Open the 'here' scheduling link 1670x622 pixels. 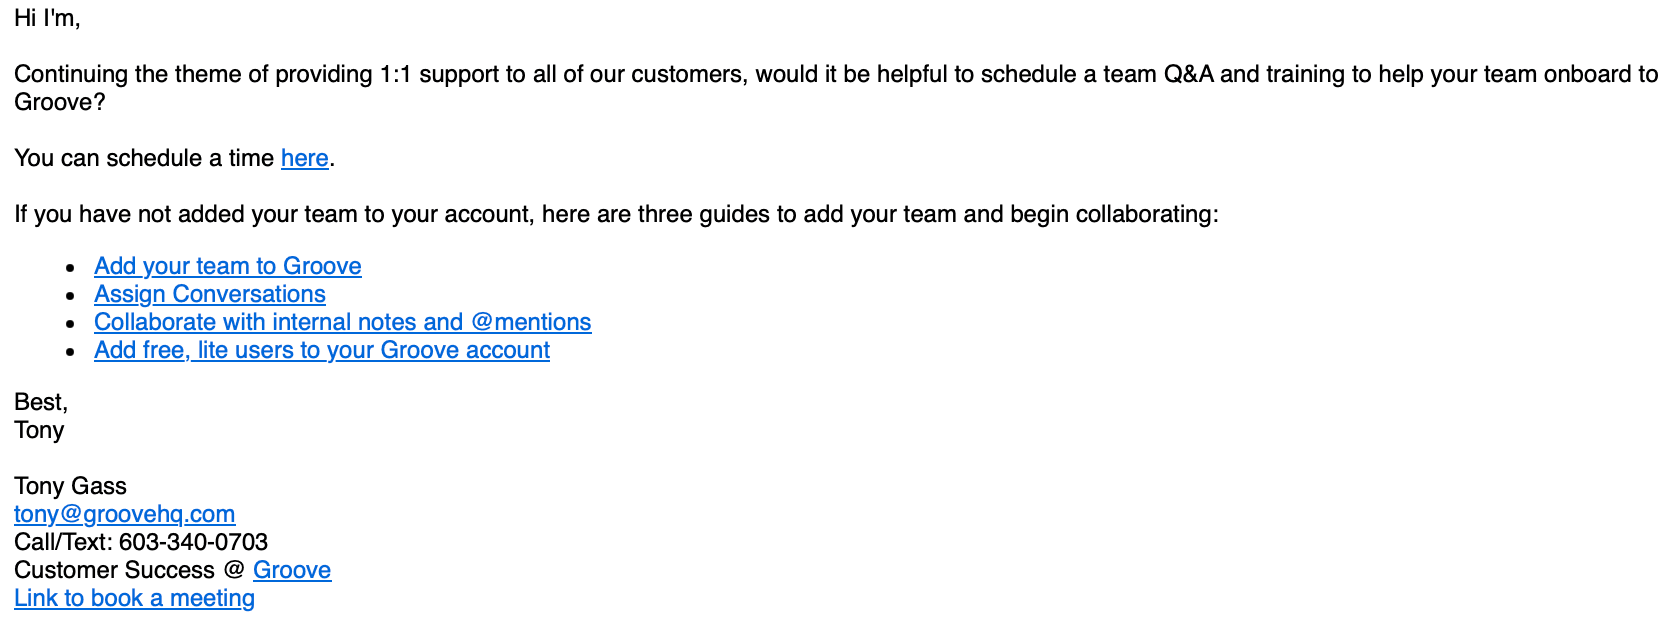pyautogui.click(x=304, y=158)
